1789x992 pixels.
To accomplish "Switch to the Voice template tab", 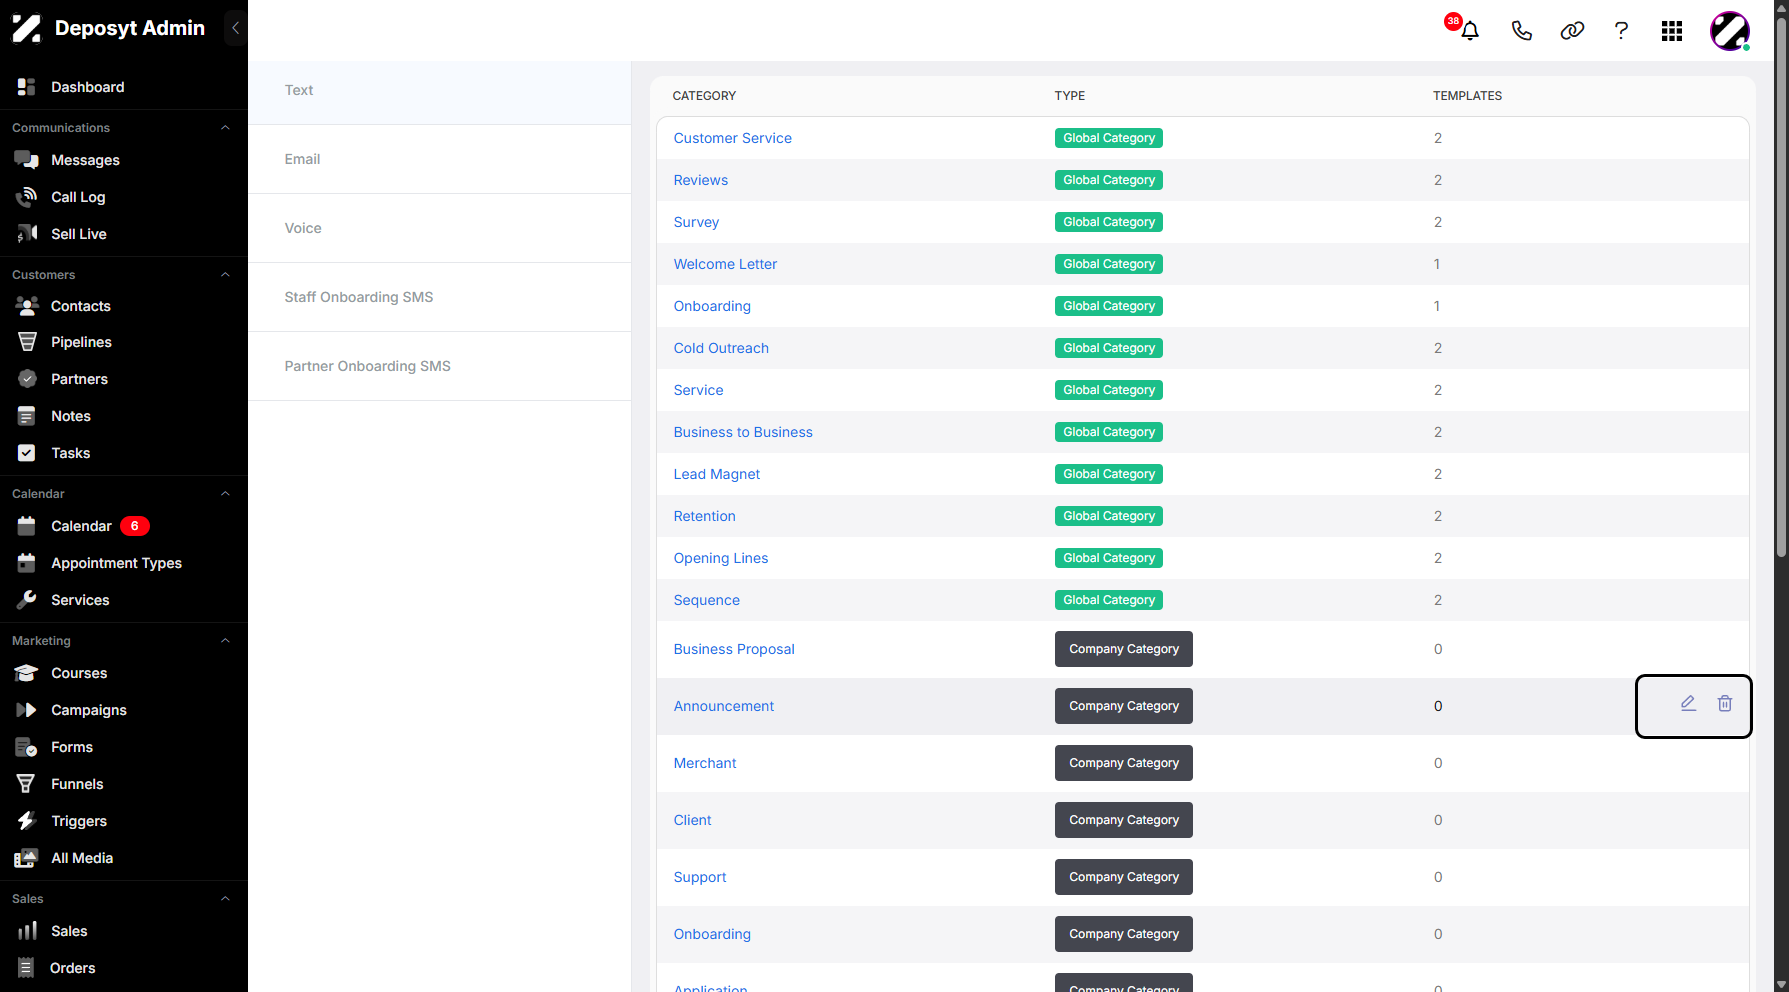I will pyautogui.click(x=440, y=228).
